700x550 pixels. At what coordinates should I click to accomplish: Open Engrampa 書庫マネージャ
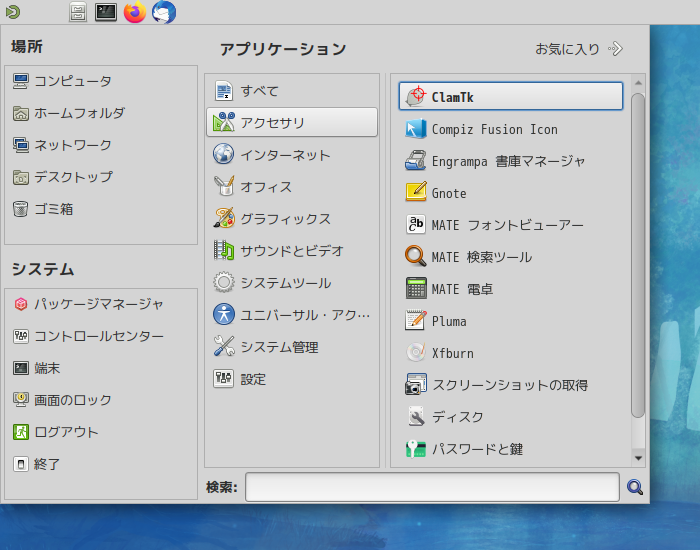[511, 161]
